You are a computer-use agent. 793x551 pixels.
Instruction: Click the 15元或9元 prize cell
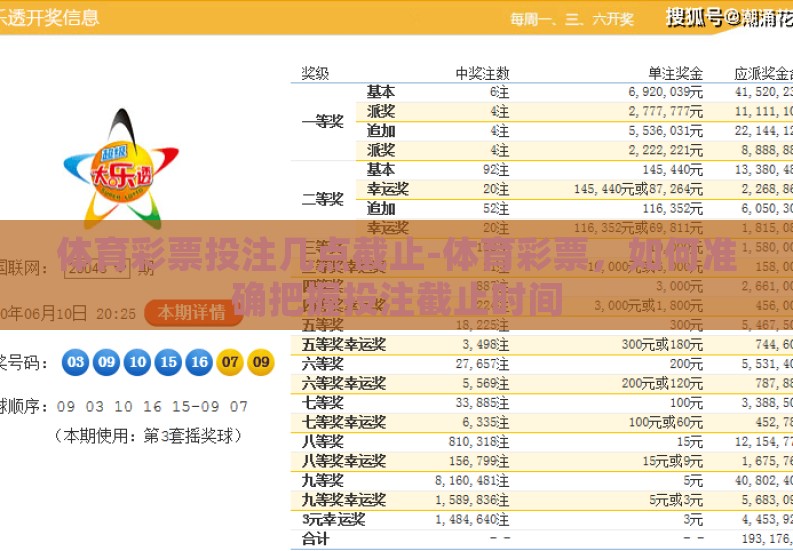[673, 461]
